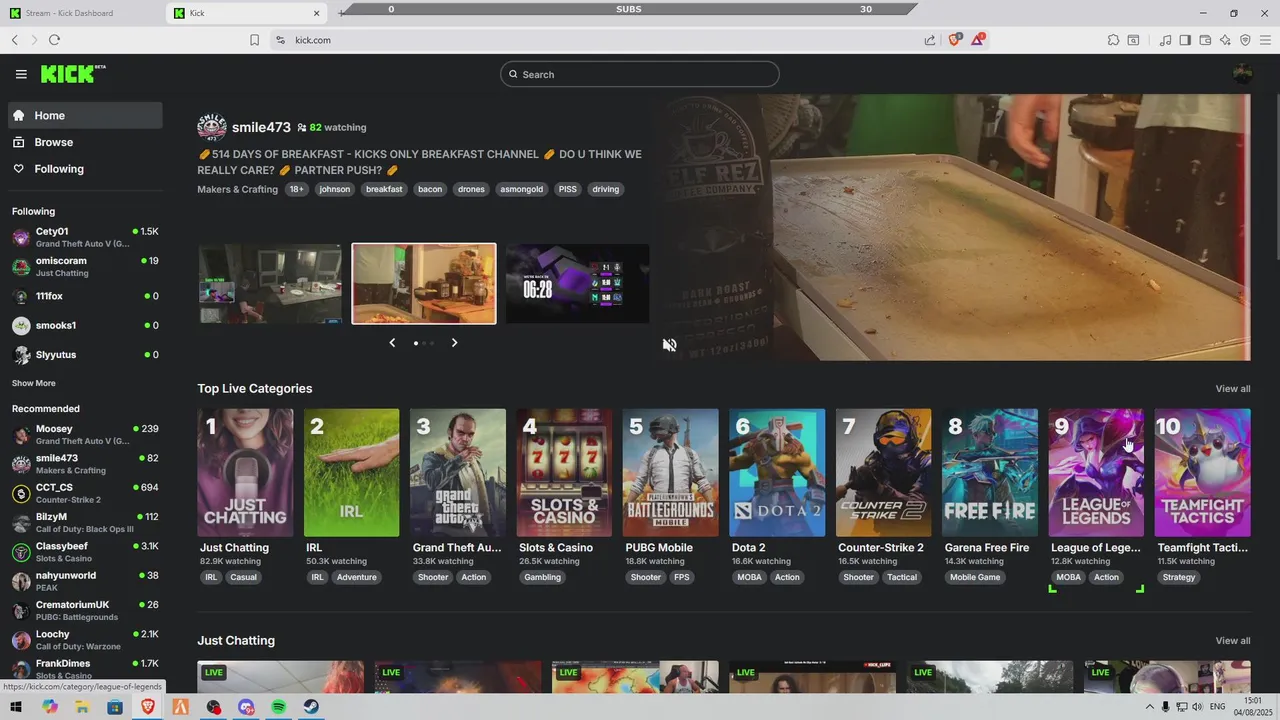Switch to Stream - Kick Dashboard tab

pos(83,13)
